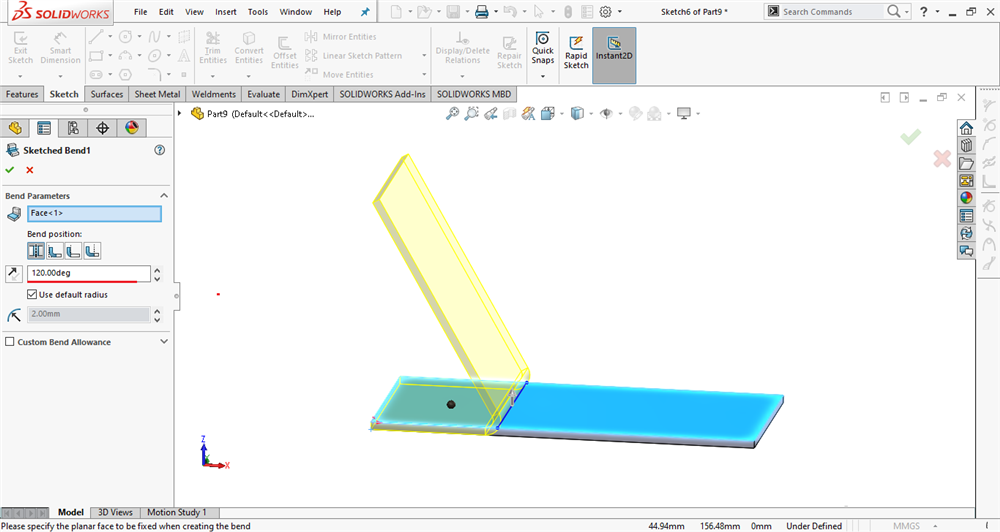
Task: Open the Hide/Show Items eye icon
Action: pyautogui.click(x=607, y=114)
